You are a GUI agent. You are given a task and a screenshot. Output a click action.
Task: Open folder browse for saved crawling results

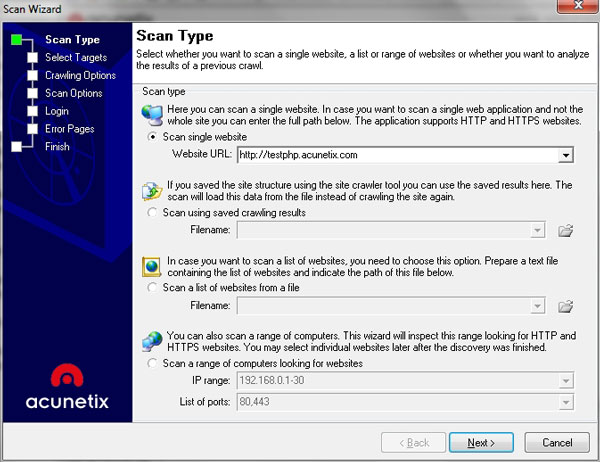[565, 231]
